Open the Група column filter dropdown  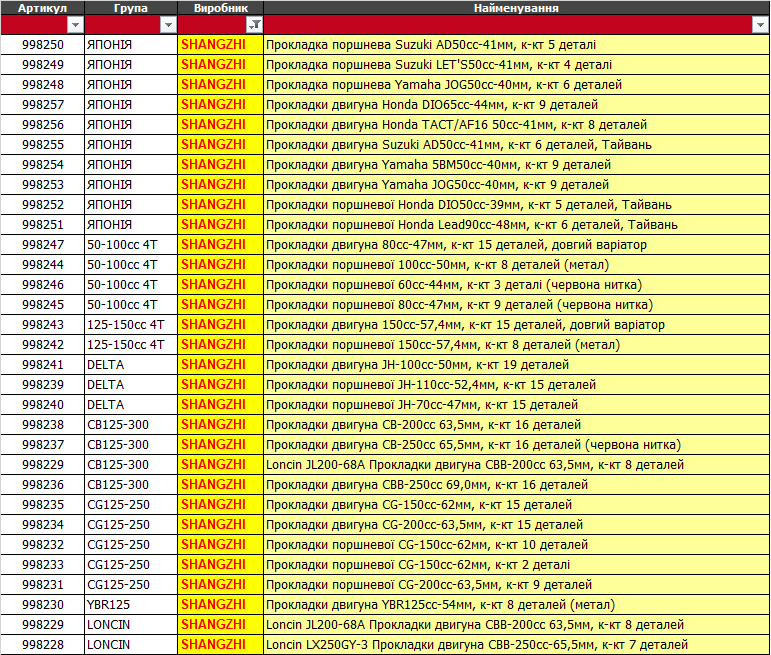[167, 25]
